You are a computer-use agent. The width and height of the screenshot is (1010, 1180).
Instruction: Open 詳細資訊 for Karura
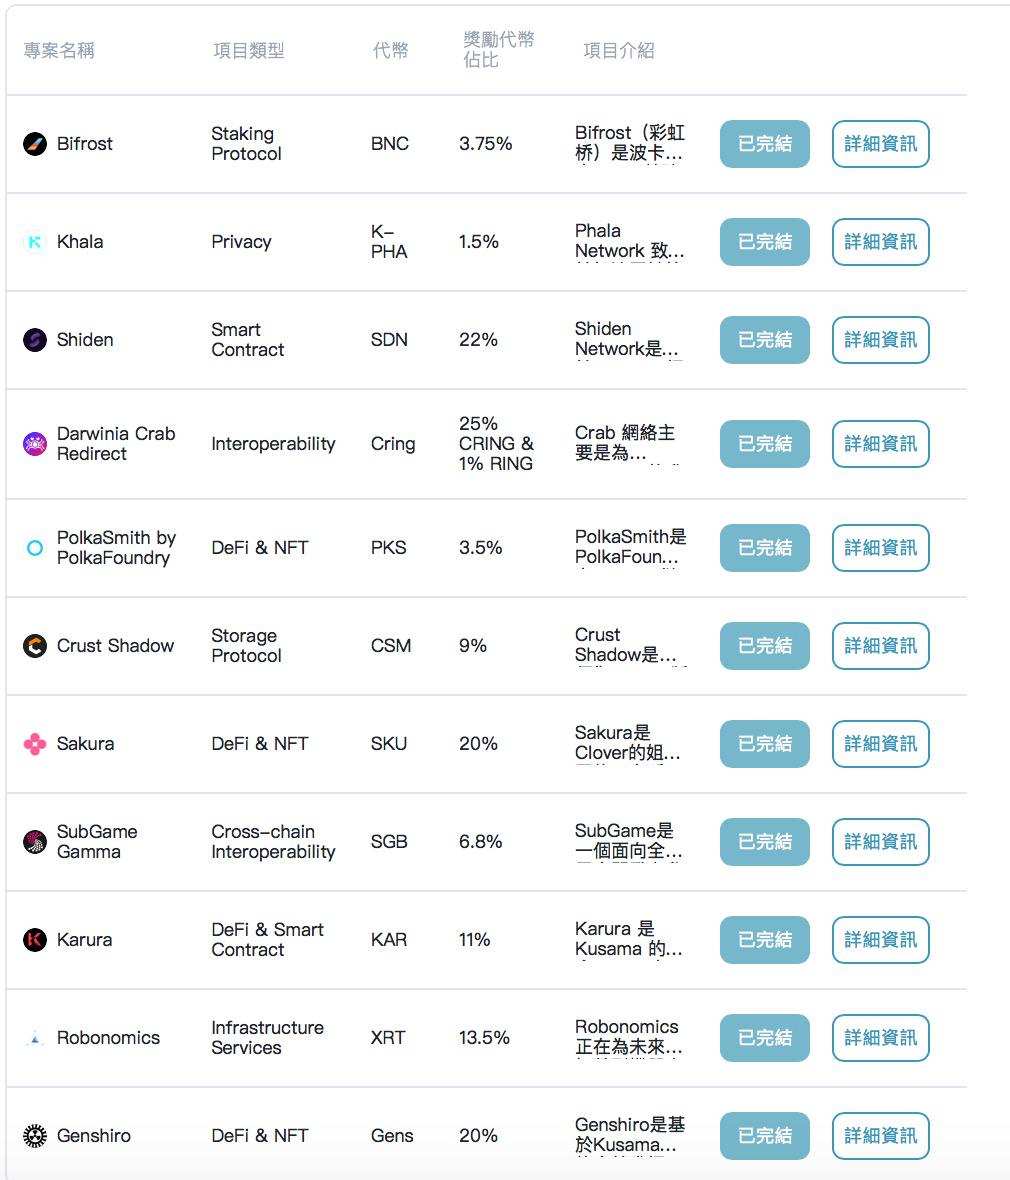(x=881, y=940)
